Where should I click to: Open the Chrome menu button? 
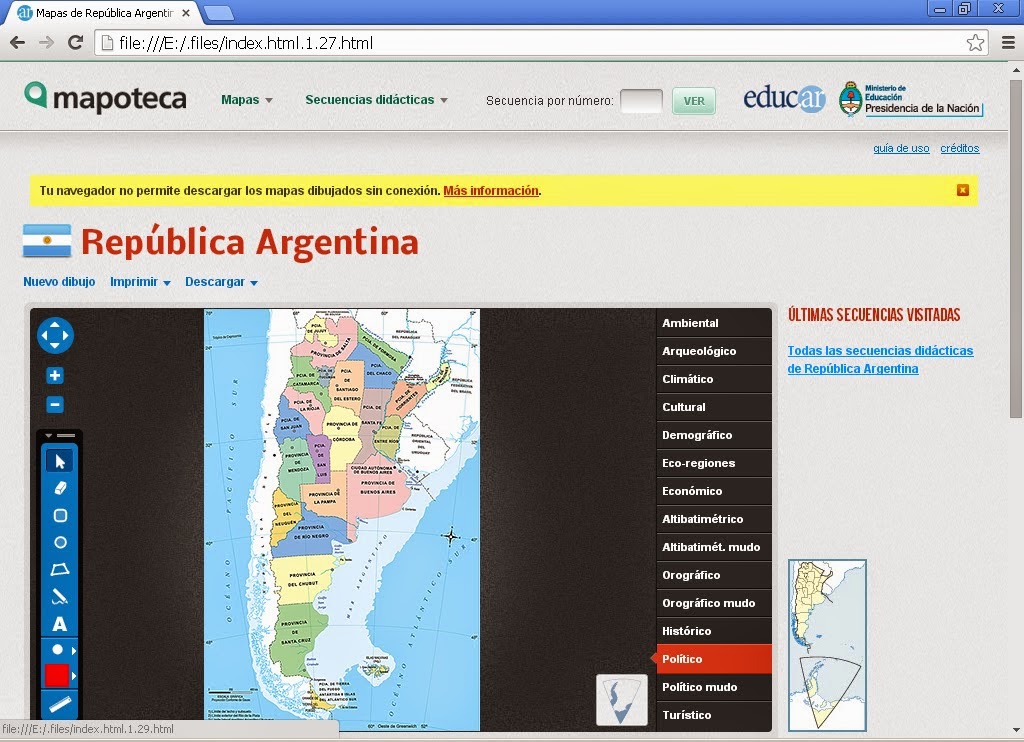[x=1008, y=43]
